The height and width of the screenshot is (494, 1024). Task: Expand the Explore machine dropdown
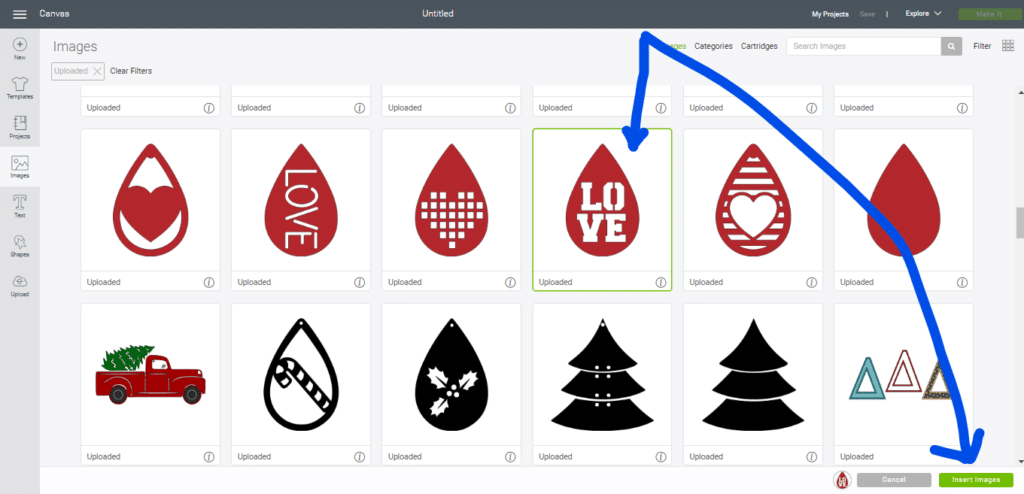[x=923, y=14]
